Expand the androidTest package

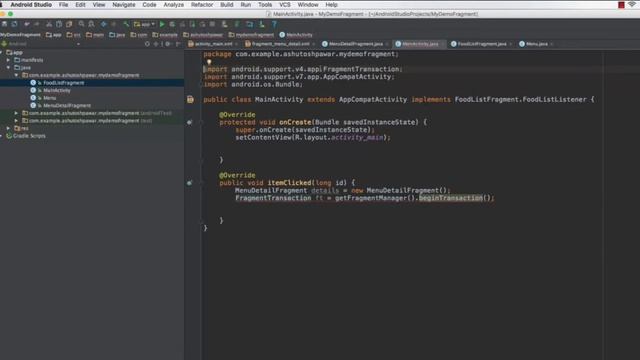pyautogui.click(x=16, y=113)
